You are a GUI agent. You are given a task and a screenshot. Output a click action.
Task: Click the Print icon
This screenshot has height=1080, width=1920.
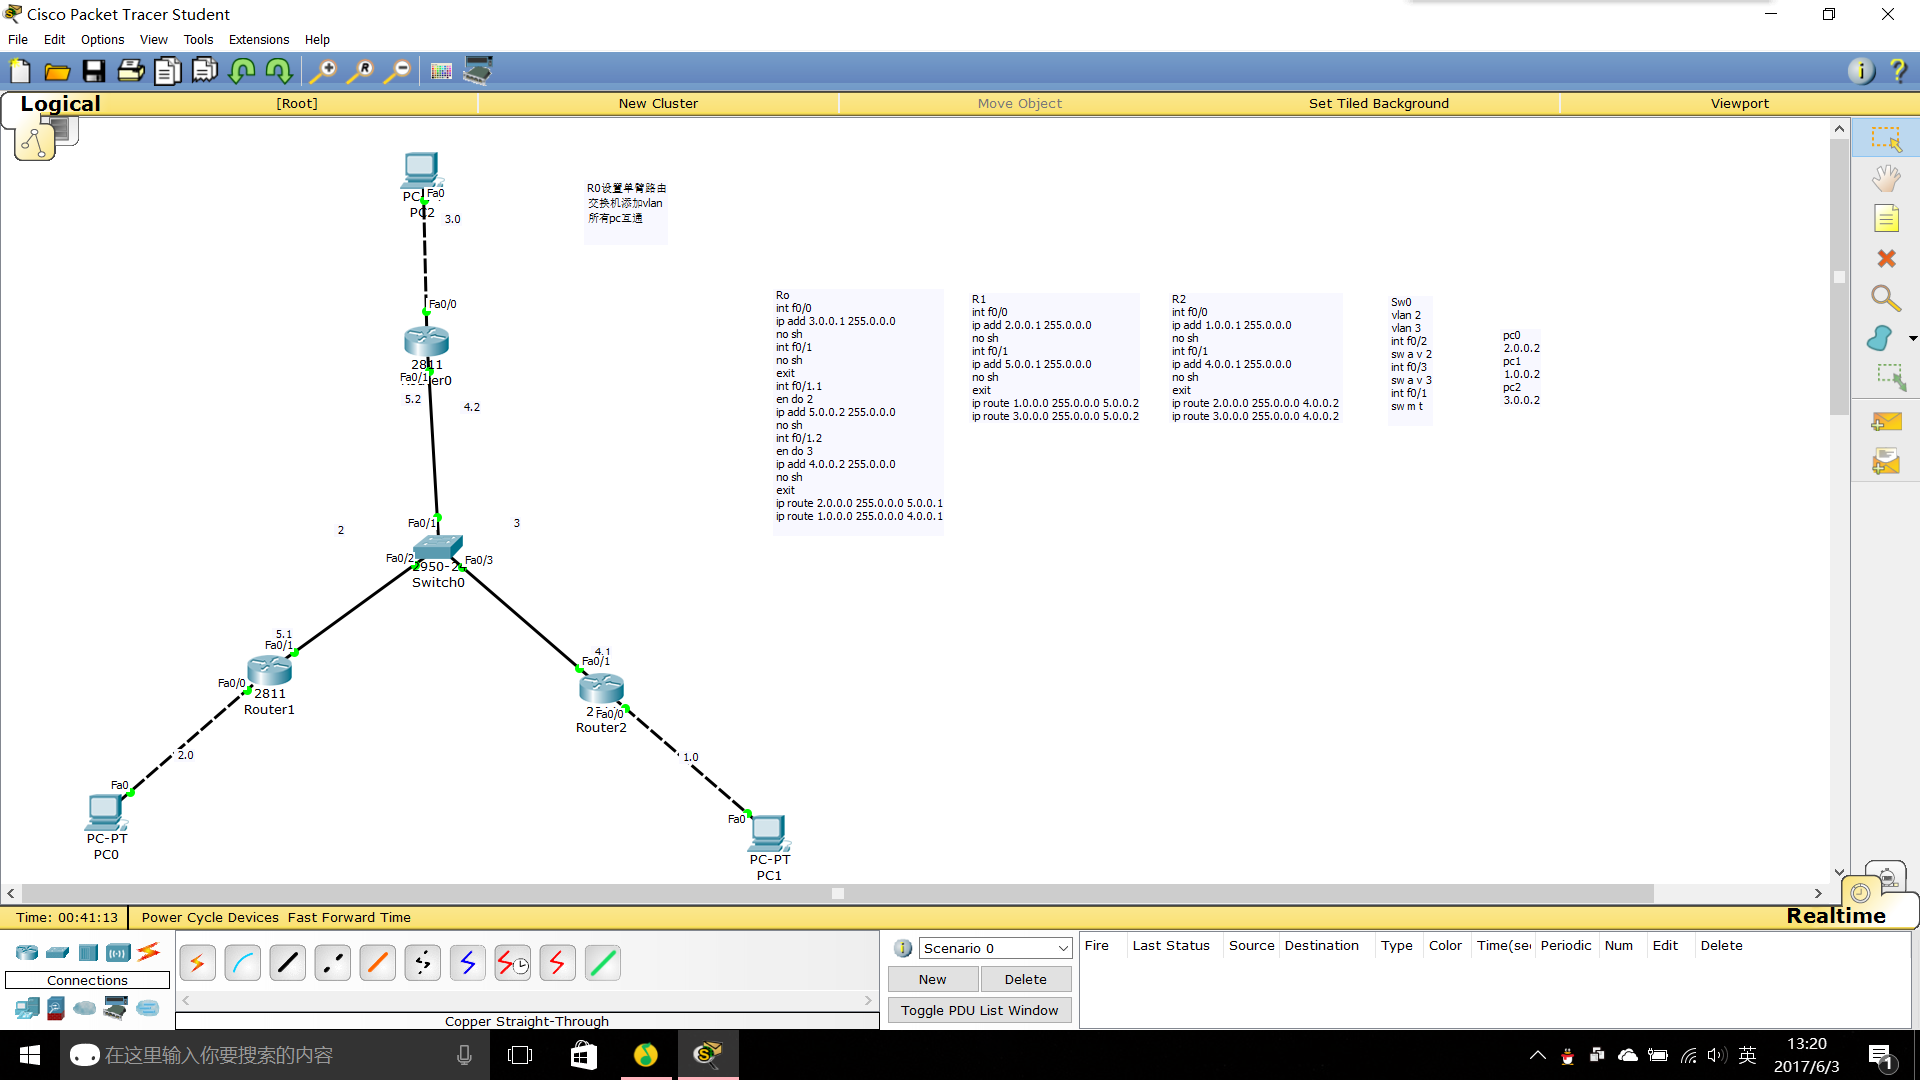tap(131, 71)
